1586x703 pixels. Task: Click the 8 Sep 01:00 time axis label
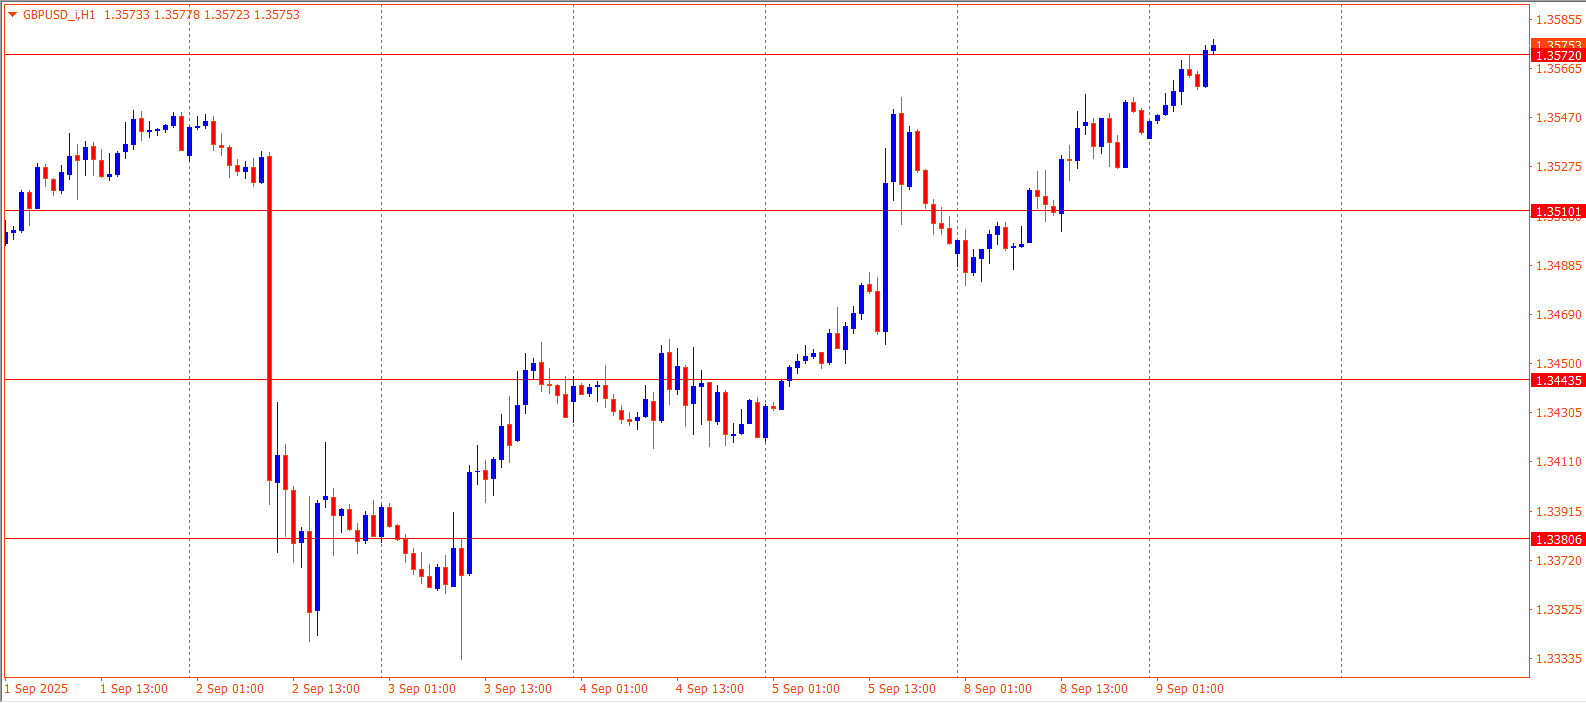click(x=998, y=689)
